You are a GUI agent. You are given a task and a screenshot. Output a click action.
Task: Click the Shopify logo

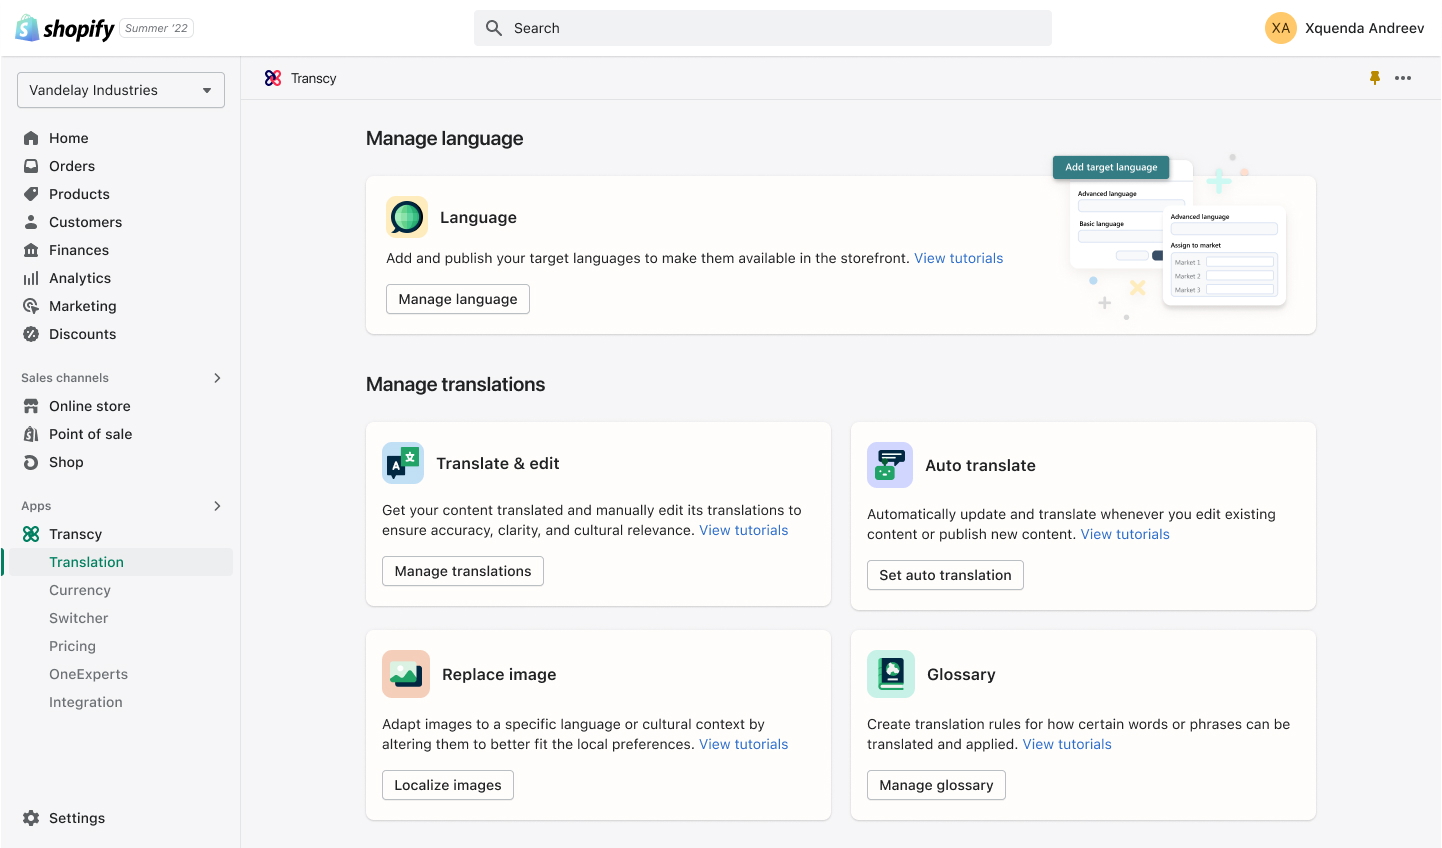click(65, 28)
